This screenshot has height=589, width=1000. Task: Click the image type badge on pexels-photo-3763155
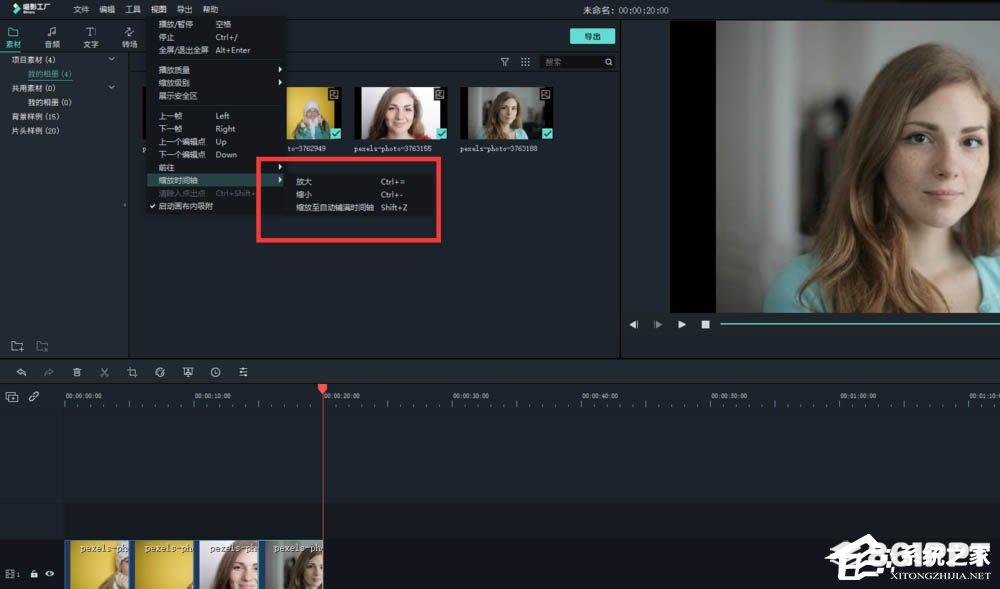(x=439, y=94)
